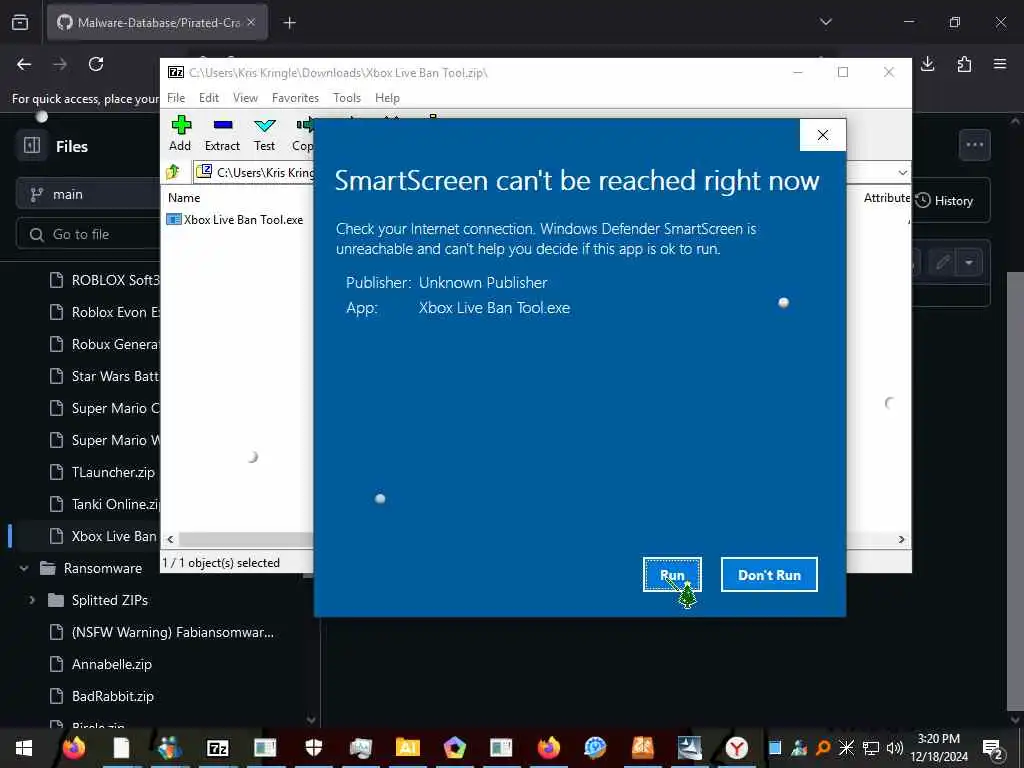This screenshot has height=768, width=1024.
Task: Open the Help menu in 7-Zip
Action: click(x=387, y=98)
